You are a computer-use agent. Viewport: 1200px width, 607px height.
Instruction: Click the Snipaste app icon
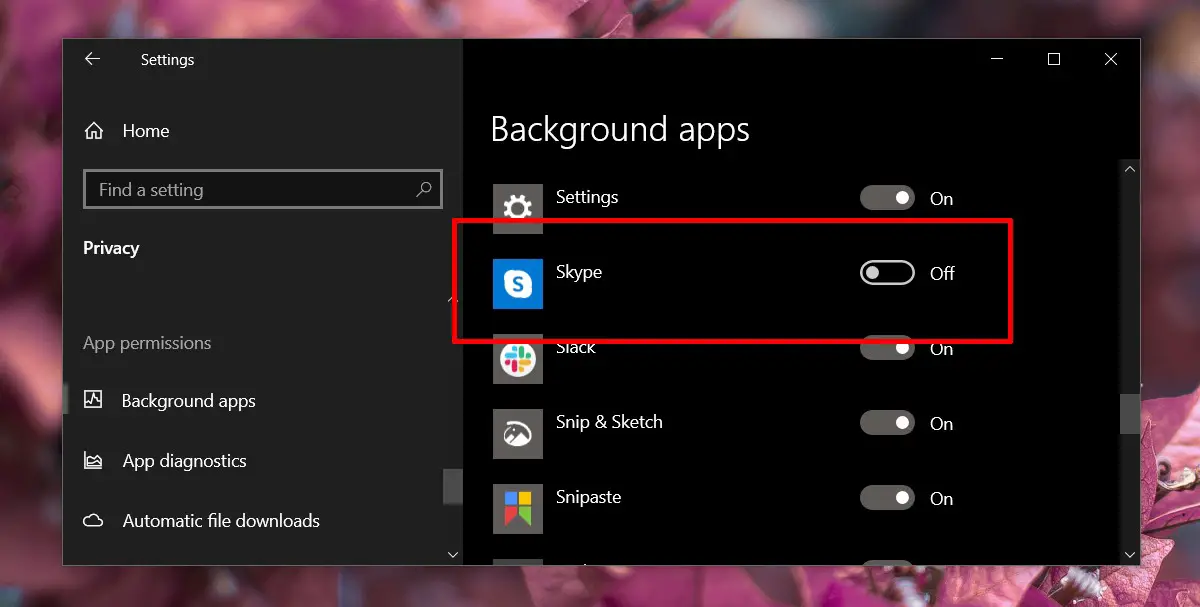point(518,508)
